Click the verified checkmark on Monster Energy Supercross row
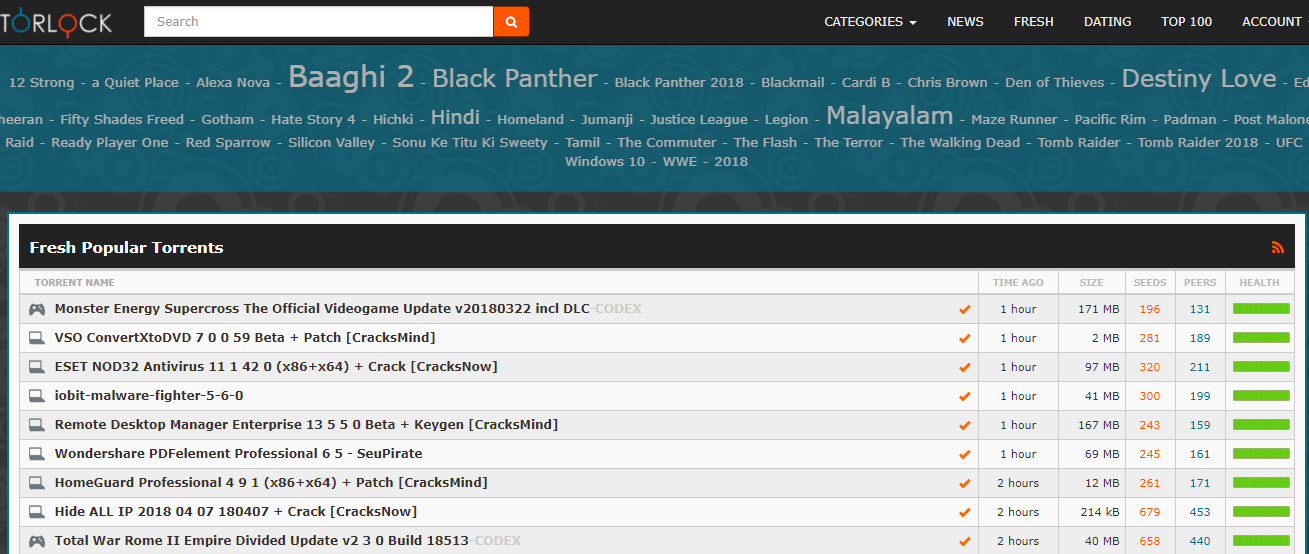 point(964,310)
